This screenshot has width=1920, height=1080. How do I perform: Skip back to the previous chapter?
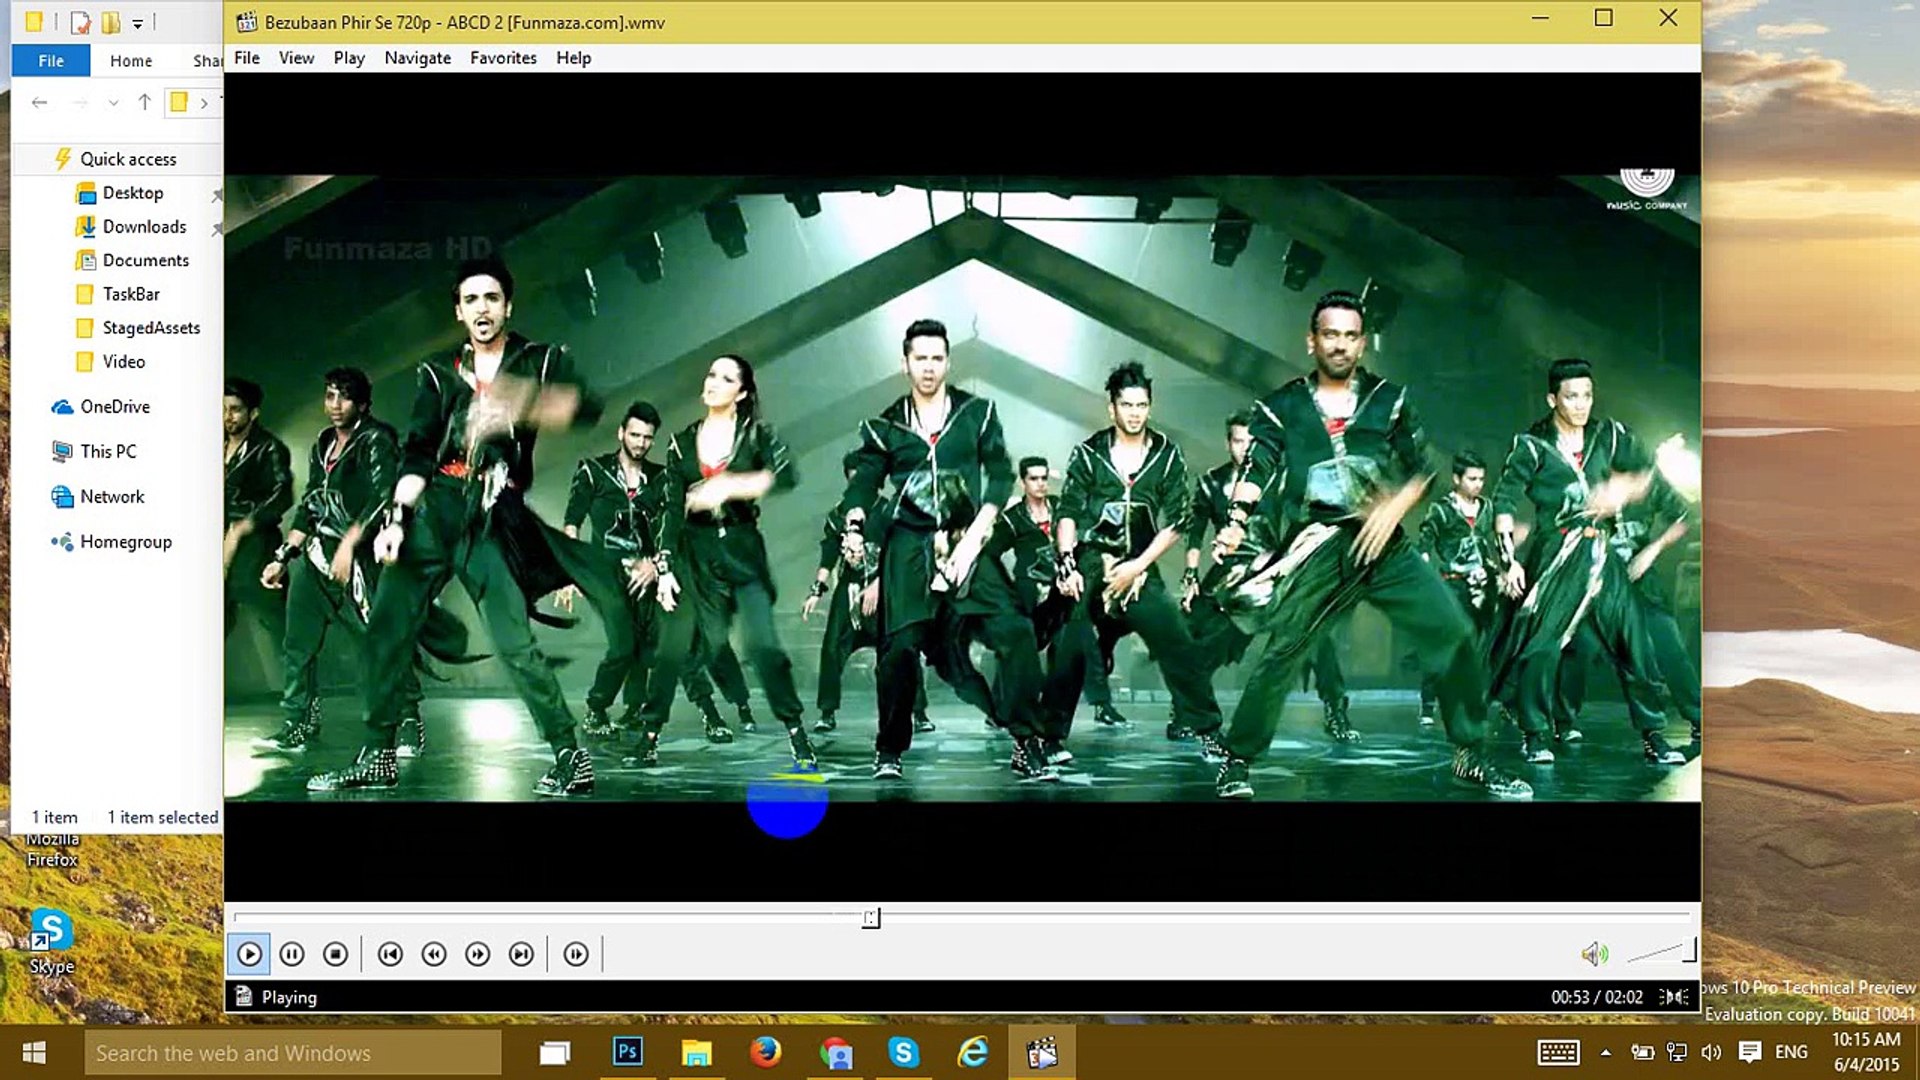pyautogui.click(x=390, y=954)
